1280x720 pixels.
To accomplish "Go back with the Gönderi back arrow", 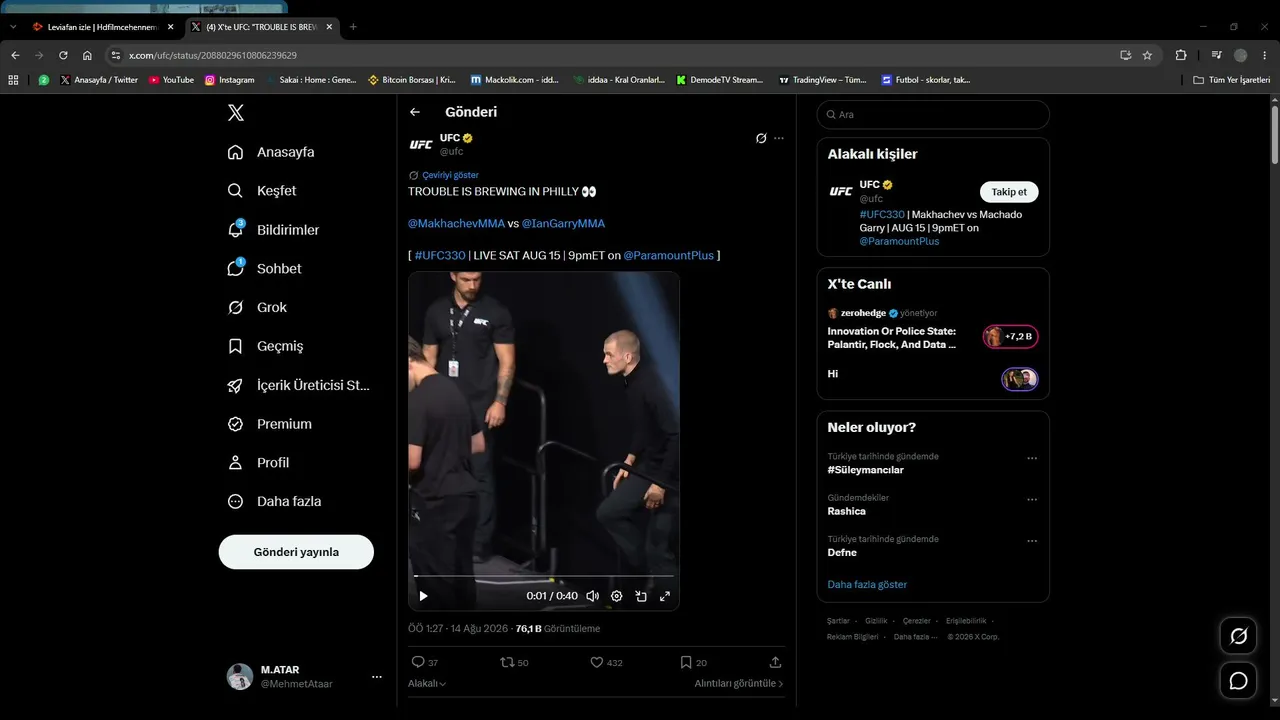I will pyautogui.click(x=415, y=112).
